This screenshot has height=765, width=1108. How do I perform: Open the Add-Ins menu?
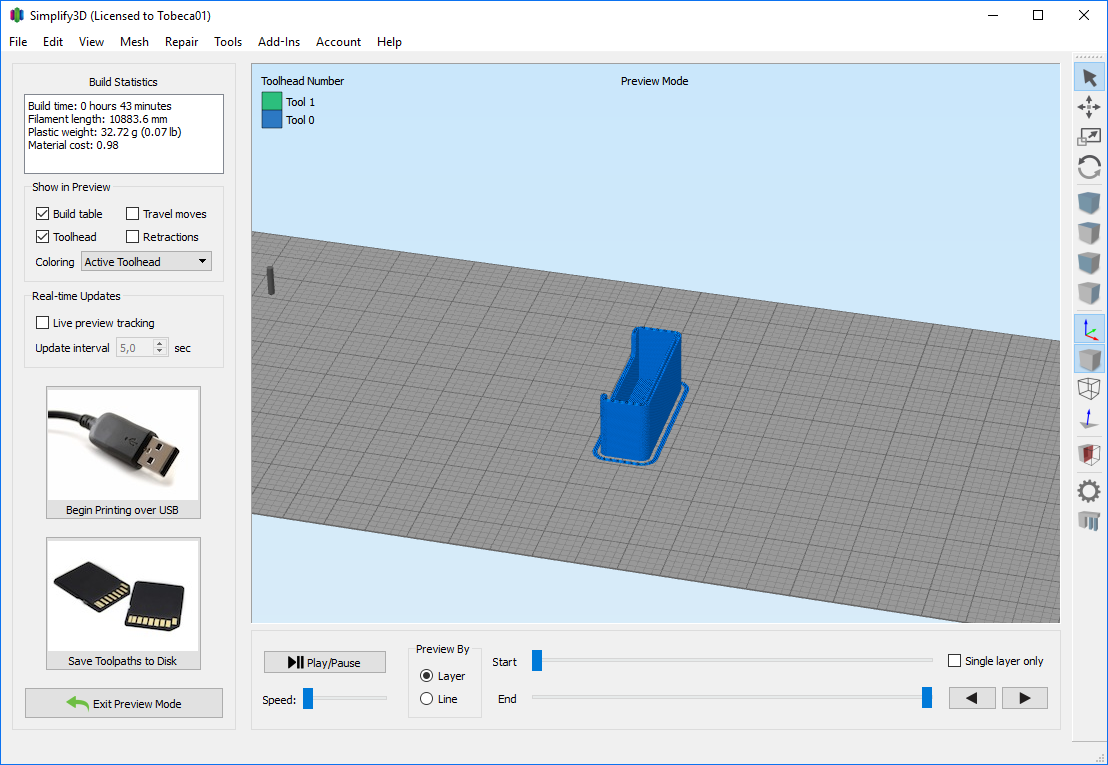coord(279,42)
